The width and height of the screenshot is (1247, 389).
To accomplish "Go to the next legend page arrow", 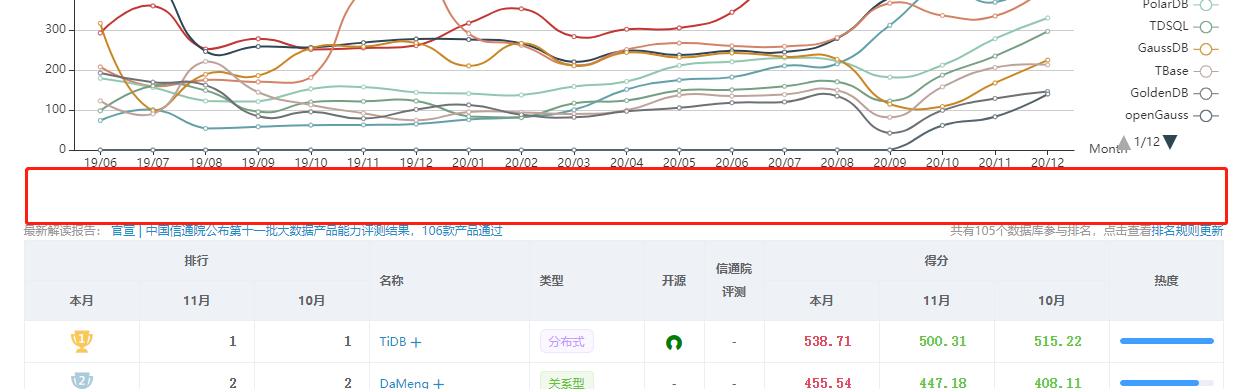I will pyautogui.click(x=1170, y=142).
